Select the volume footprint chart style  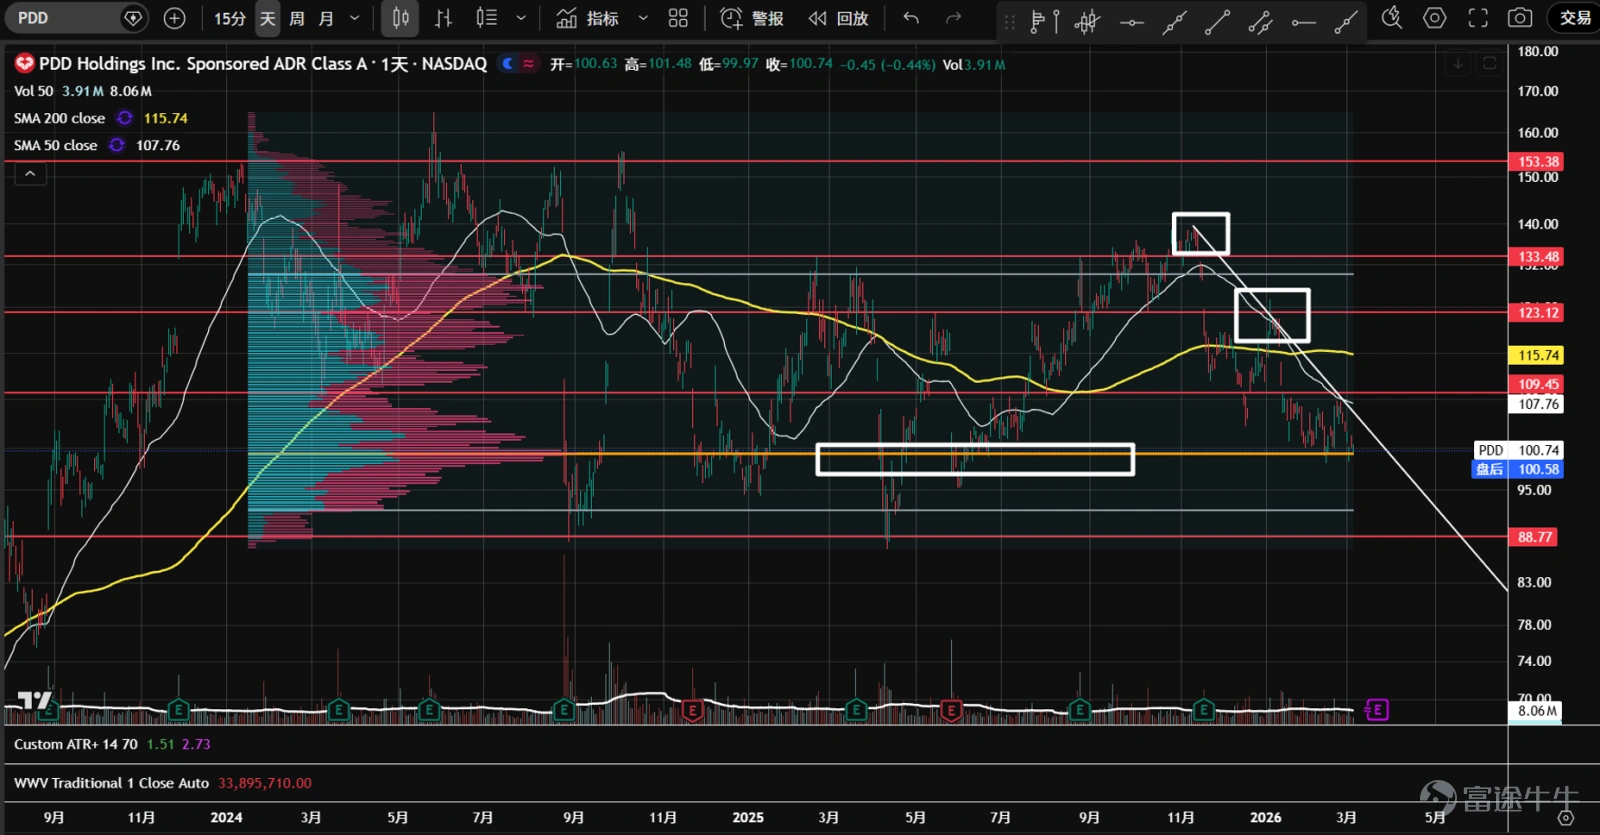pyautogui.click(x=486, y=18)
